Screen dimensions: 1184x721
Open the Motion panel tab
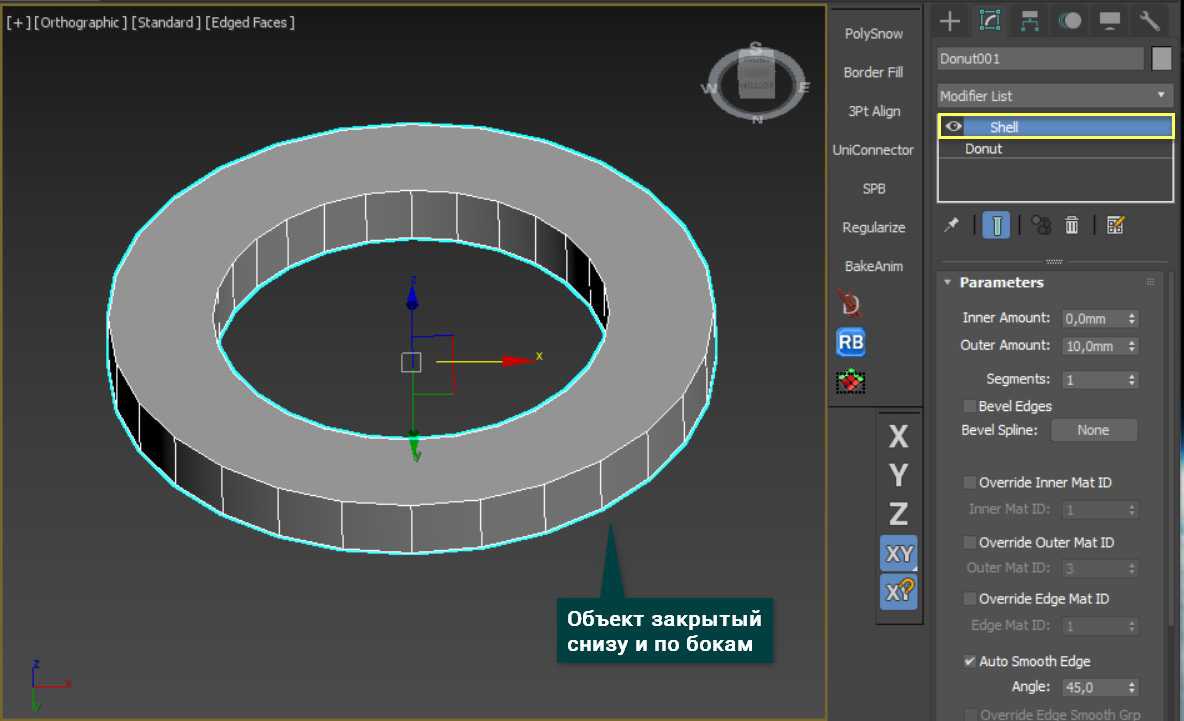(x=1069, y=21)
